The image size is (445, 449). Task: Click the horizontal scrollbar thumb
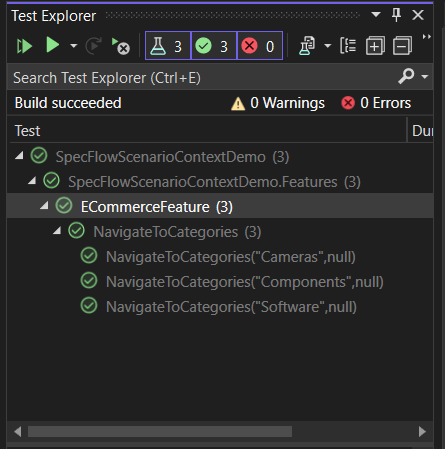160,431
